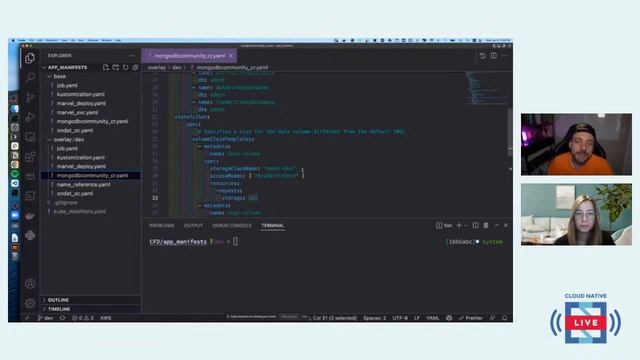640x360 pixels.
Task: Refresh the Explorer file tree
Action: click(125, 67)
